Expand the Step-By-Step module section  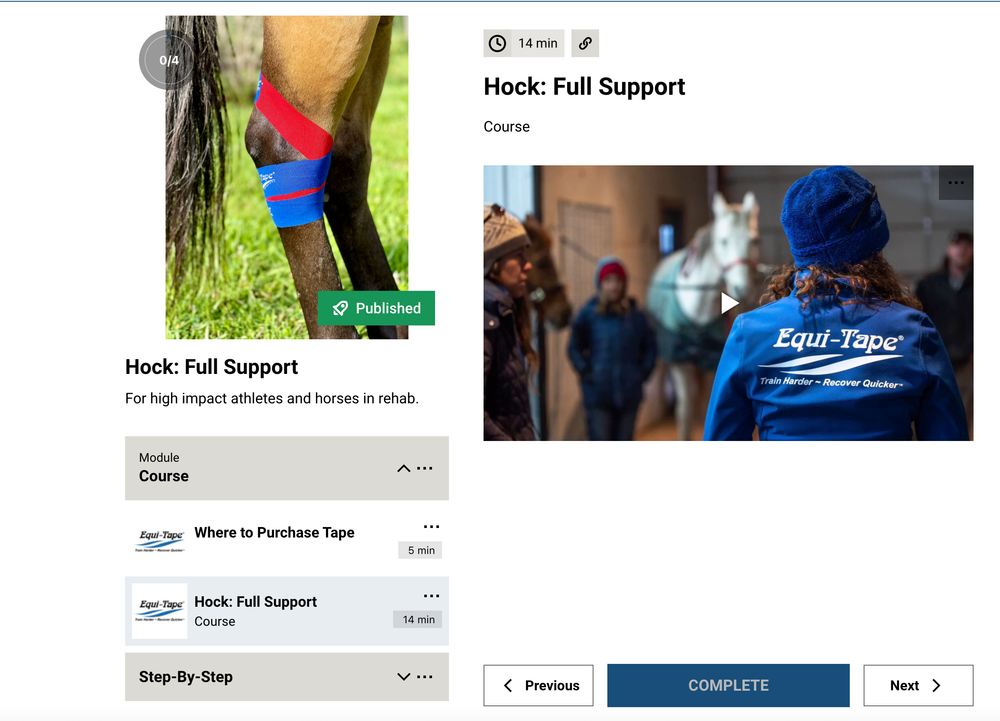[403, 677]
